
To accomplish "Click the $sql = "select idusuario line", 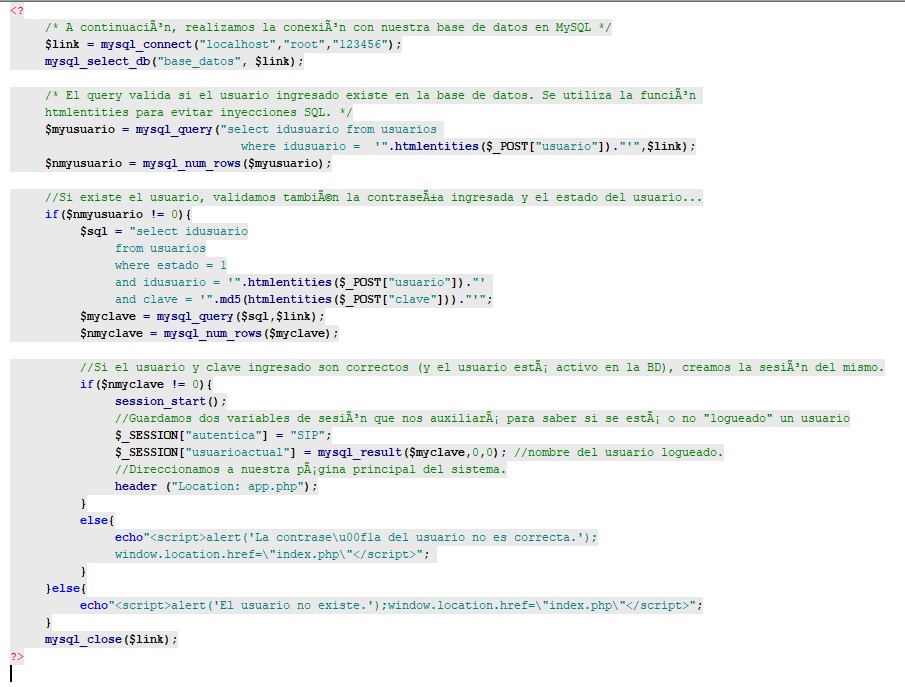I will (164, 231).
